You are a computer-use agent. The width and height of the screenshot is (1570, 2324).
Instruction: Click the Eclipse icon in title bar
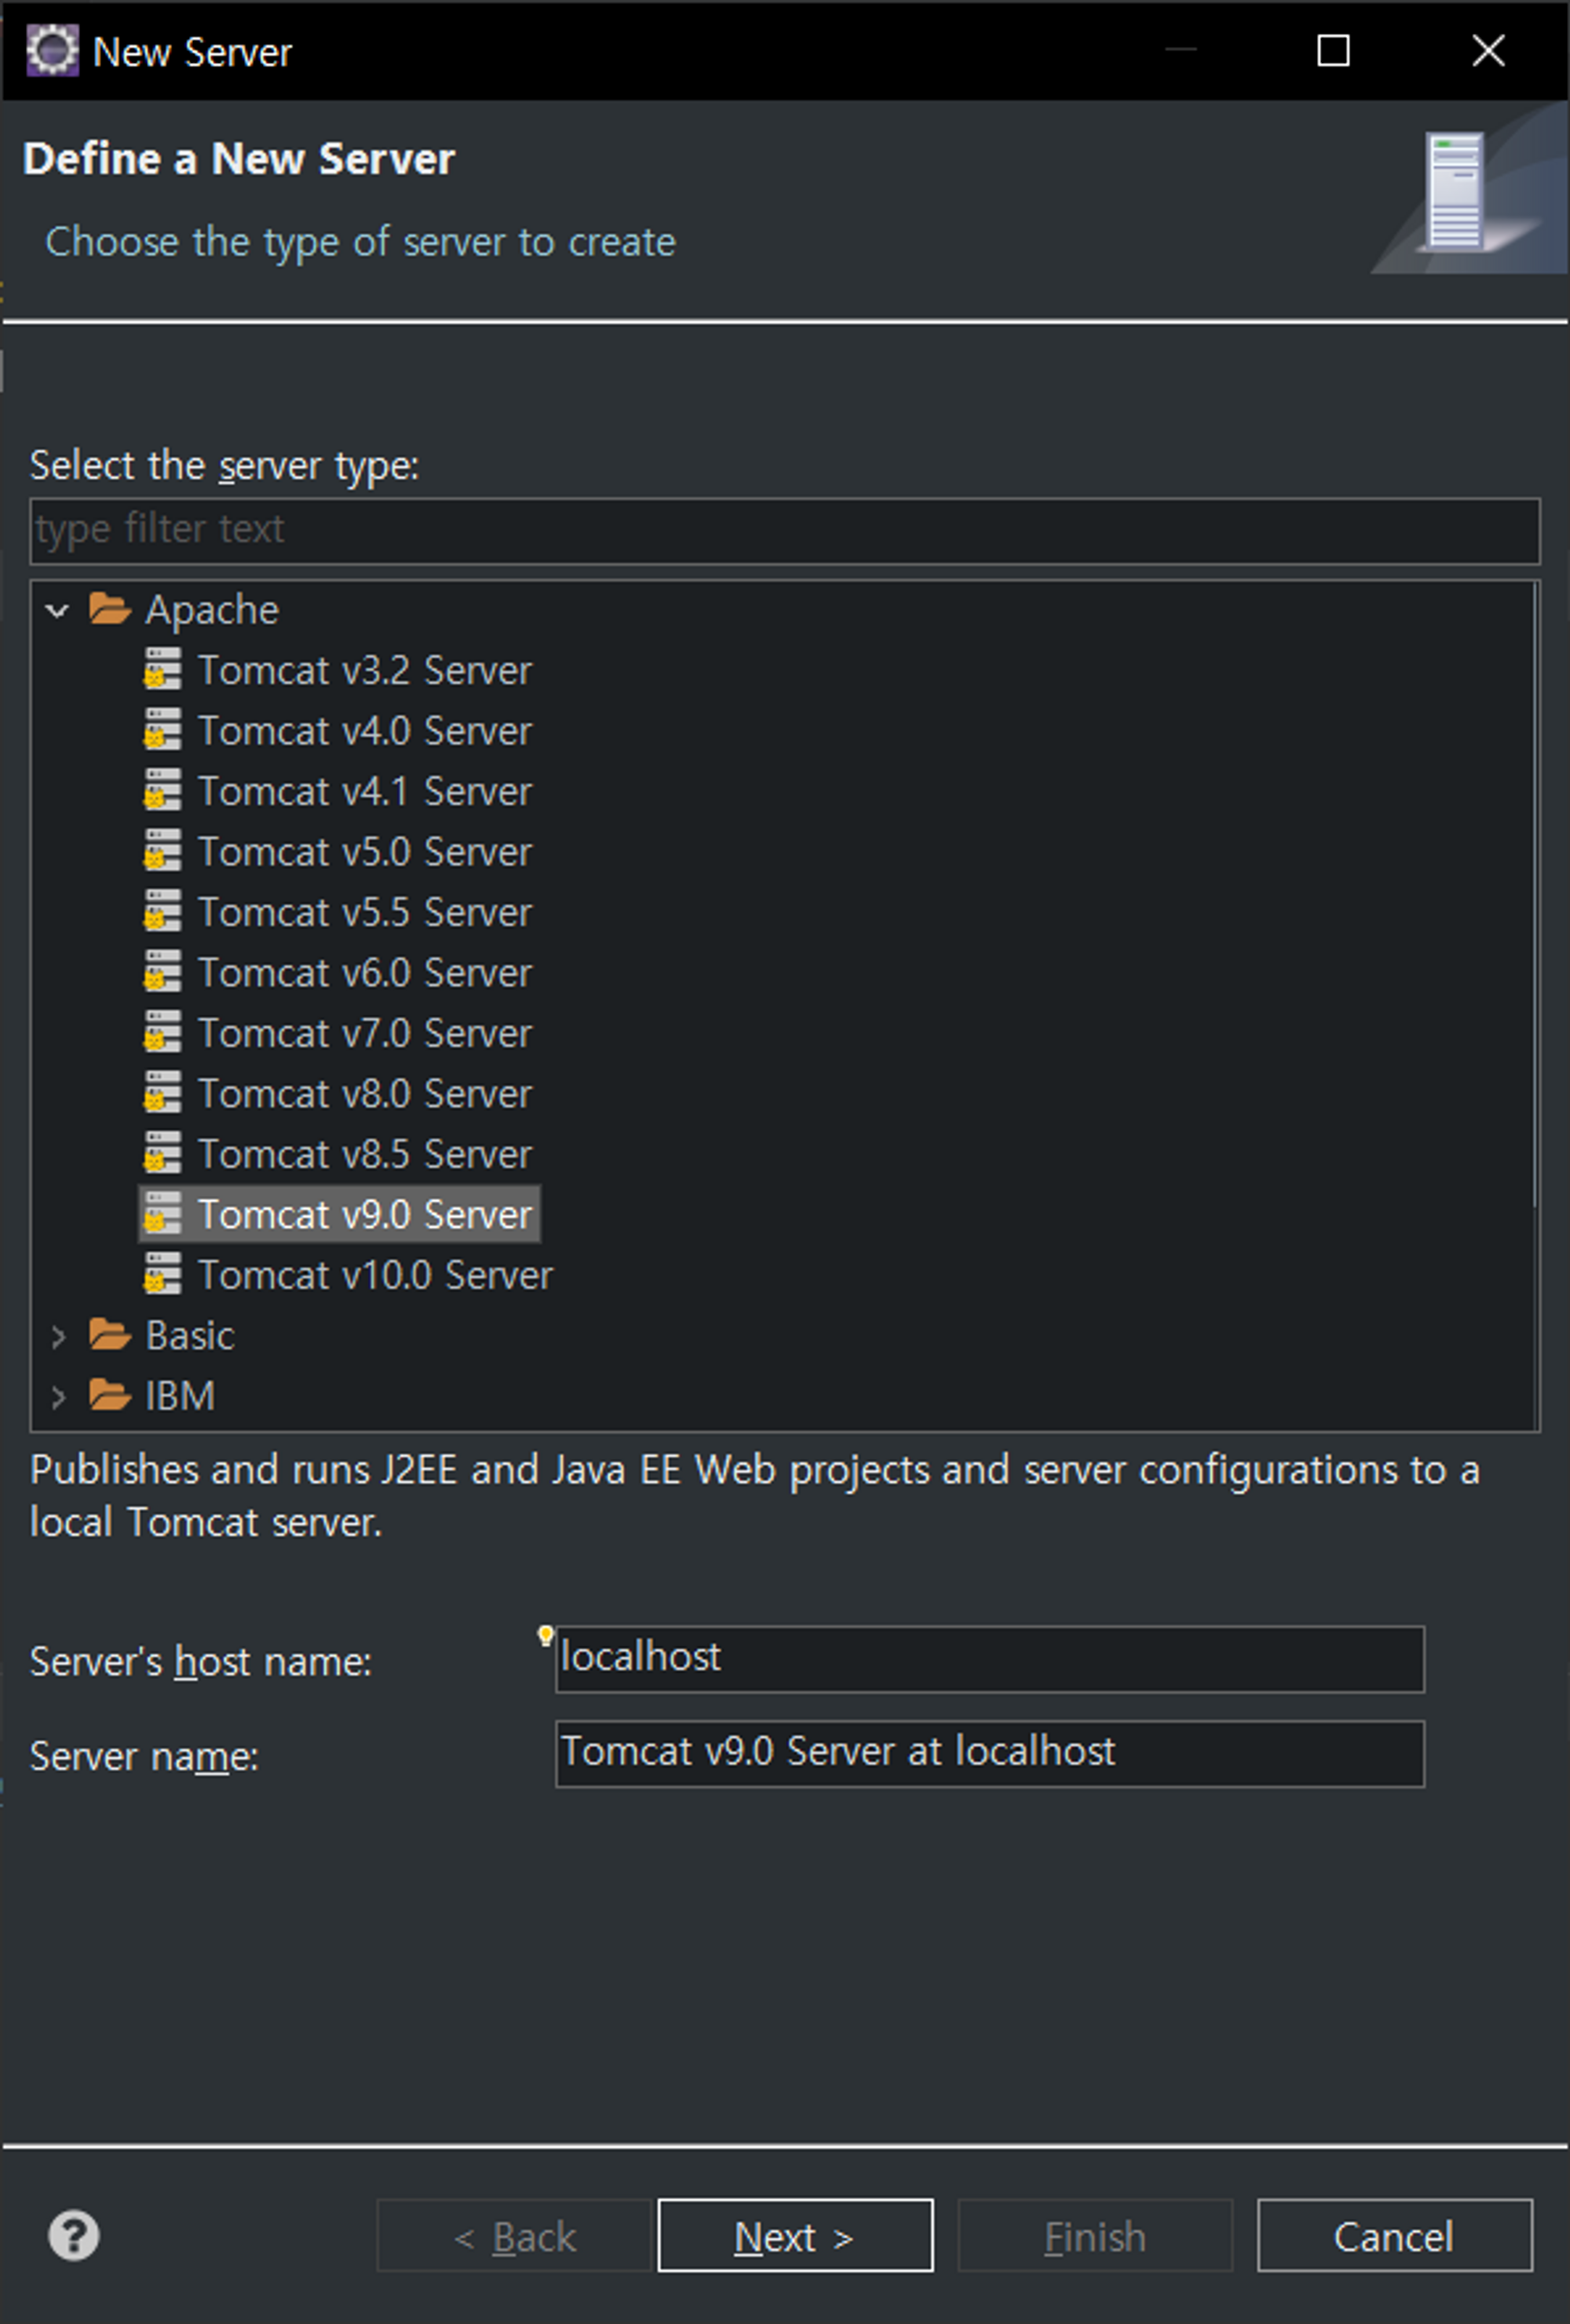click(52, 50)
